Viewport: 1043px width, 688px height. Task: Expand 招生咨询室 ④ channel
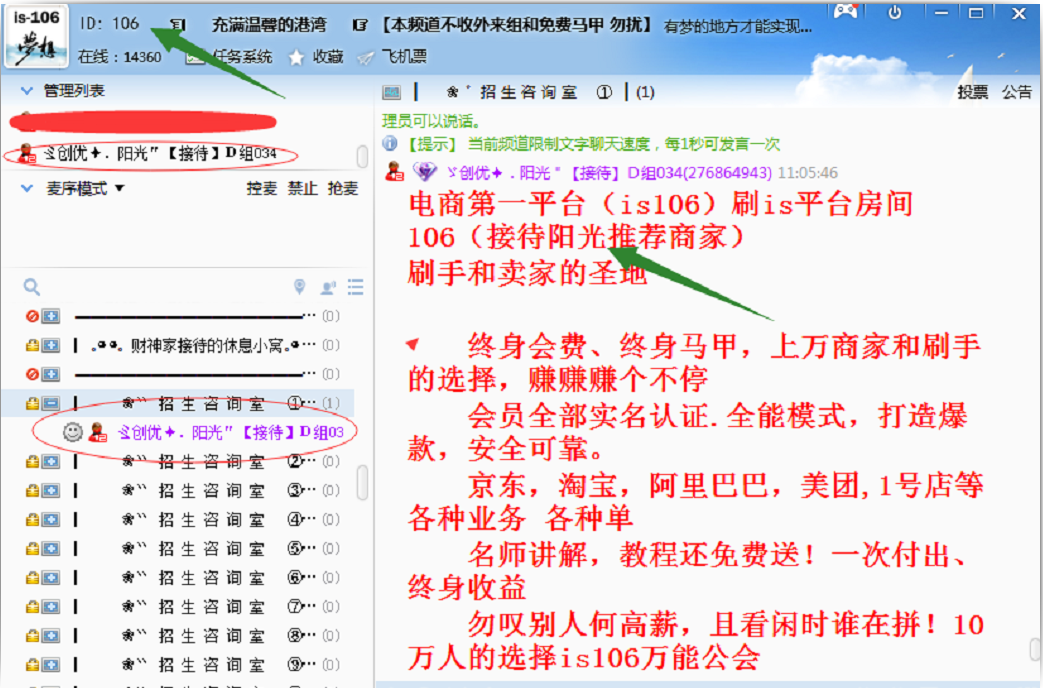point(51,520)
